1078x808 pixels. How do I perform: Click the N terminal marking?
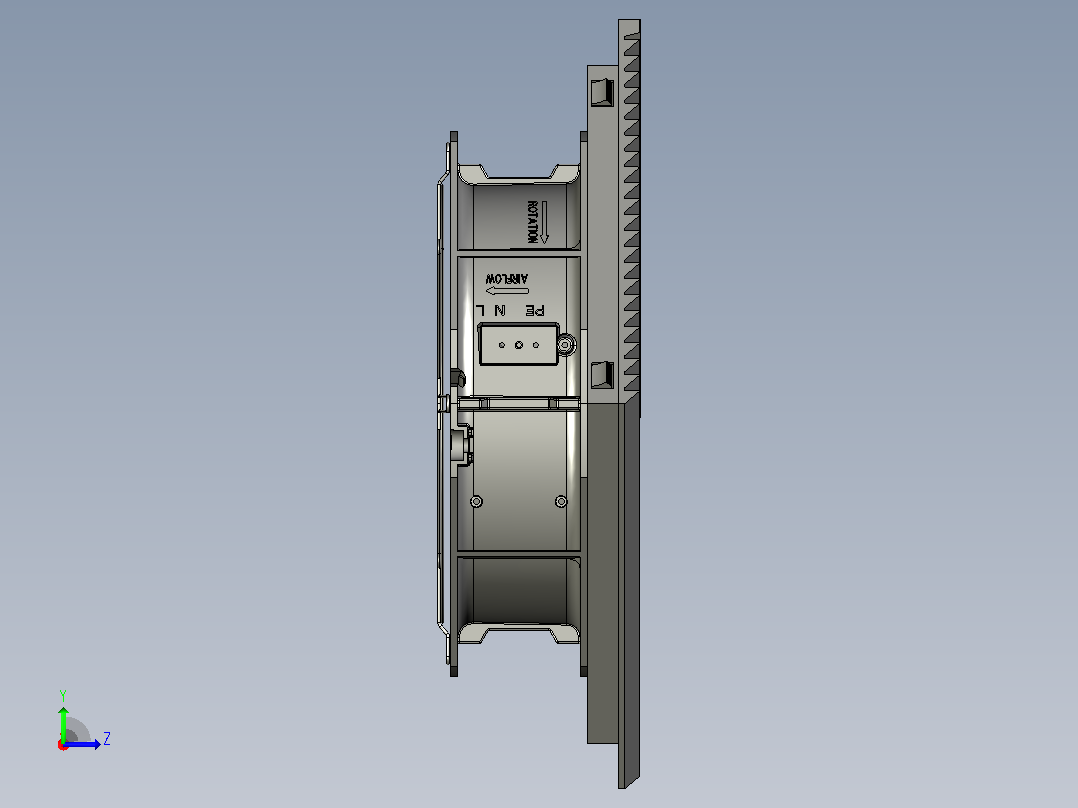pyautogui.click(x=500, y=311)
